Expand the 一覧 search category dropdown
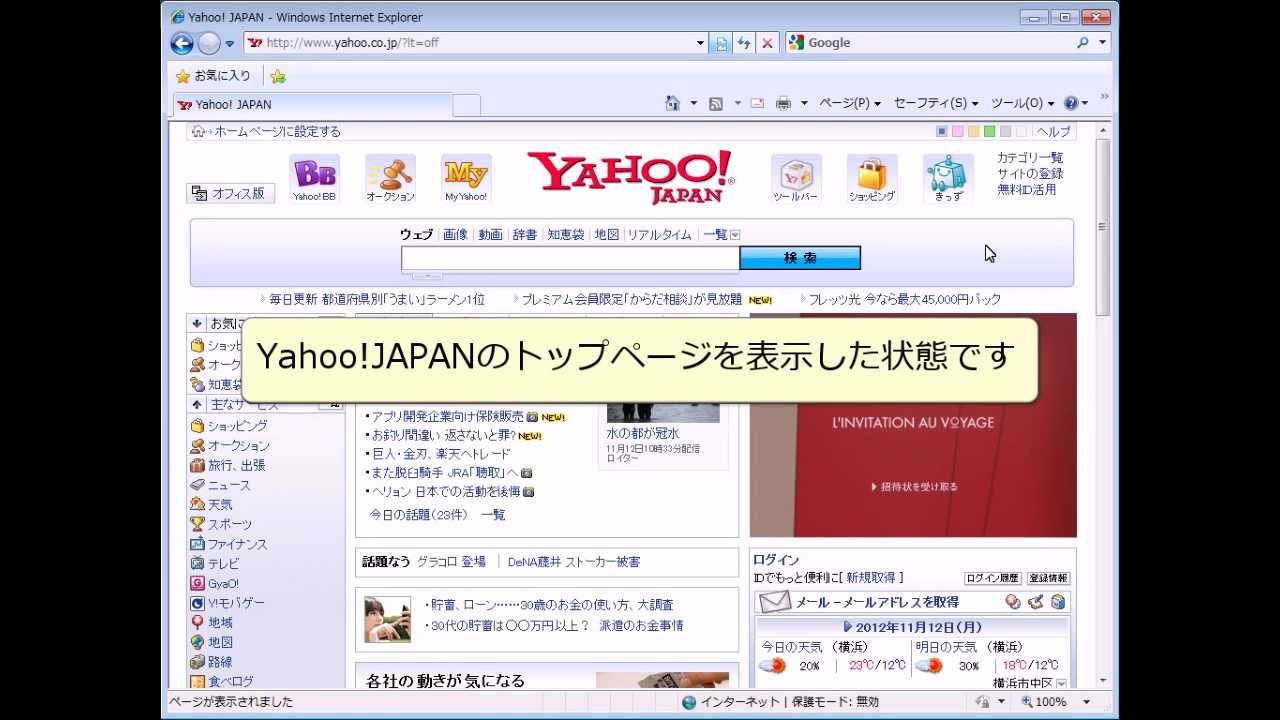The width and height of the screenshot is (1280, 720). tap(735, 235)
